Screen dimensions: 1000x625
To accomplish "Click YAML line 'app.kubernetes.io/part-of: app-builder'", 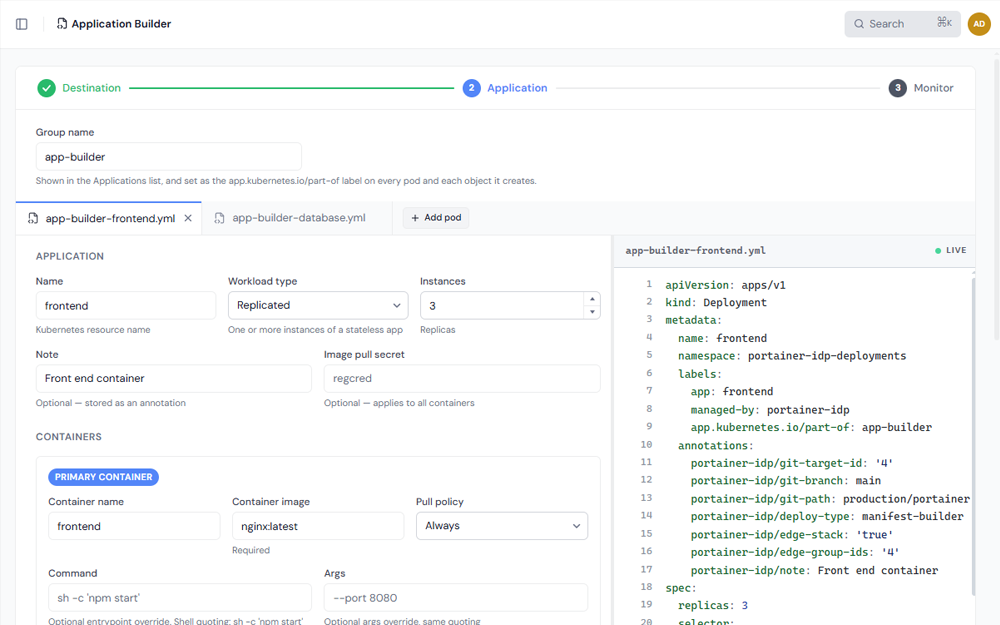I will (x=811, y=427).
